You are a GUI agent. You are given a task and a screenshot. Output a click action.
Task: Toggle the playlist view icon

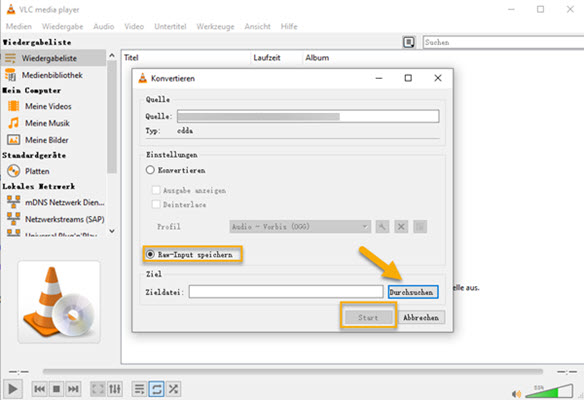point(139,389)
